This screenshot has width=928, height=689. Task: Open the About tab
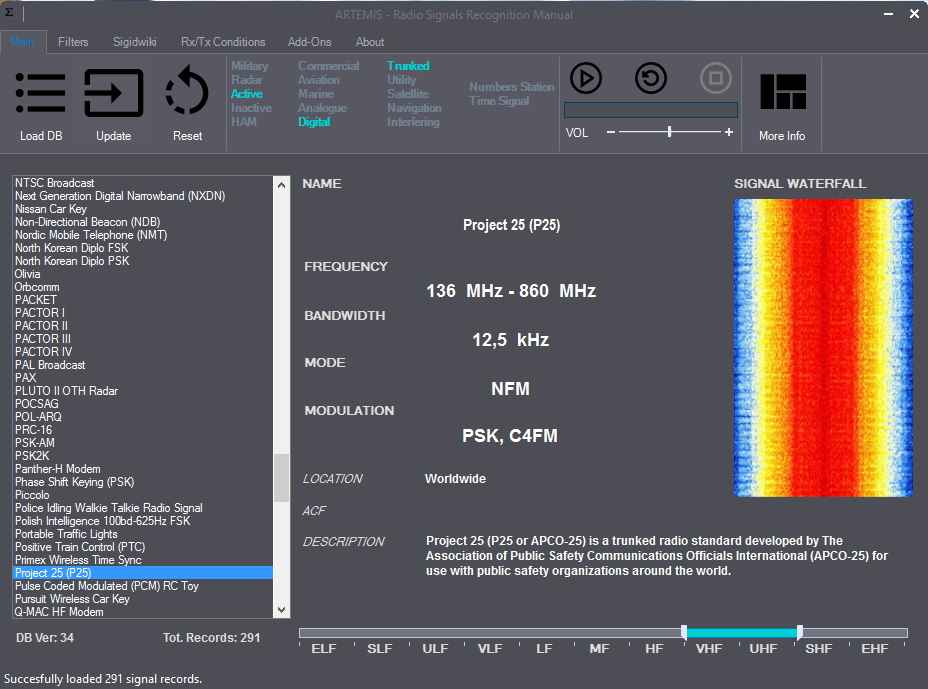click(x=369, y=42)
